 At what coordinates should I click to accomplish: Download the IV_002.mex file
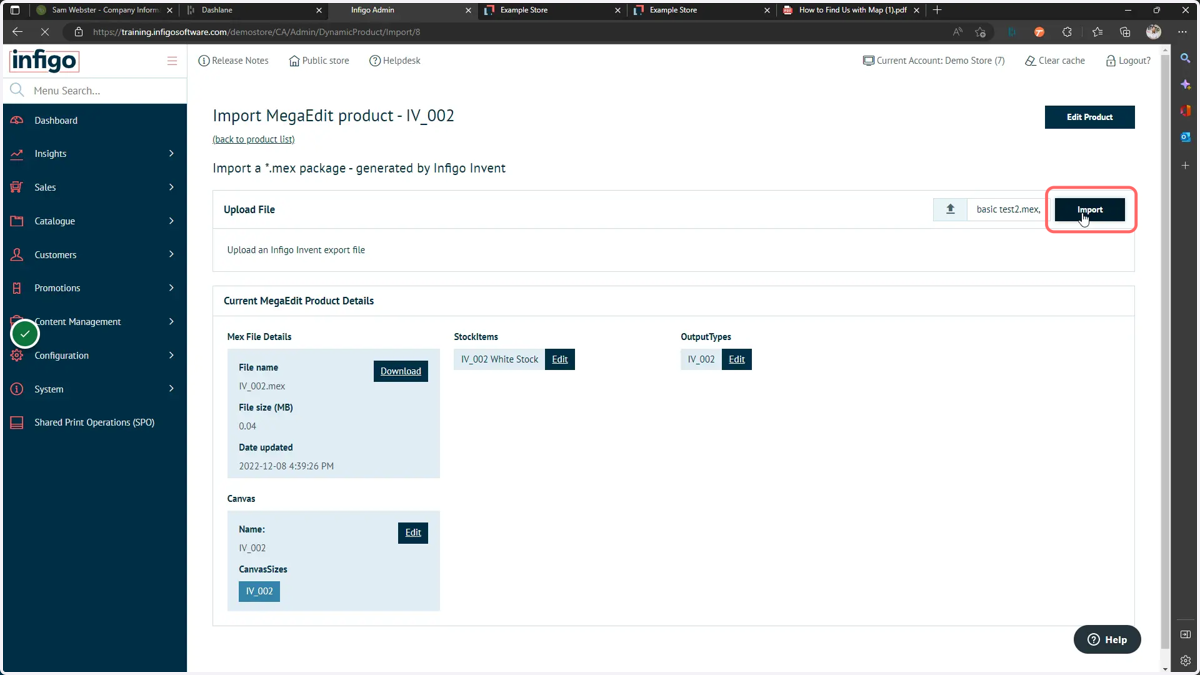pos(401,371)
